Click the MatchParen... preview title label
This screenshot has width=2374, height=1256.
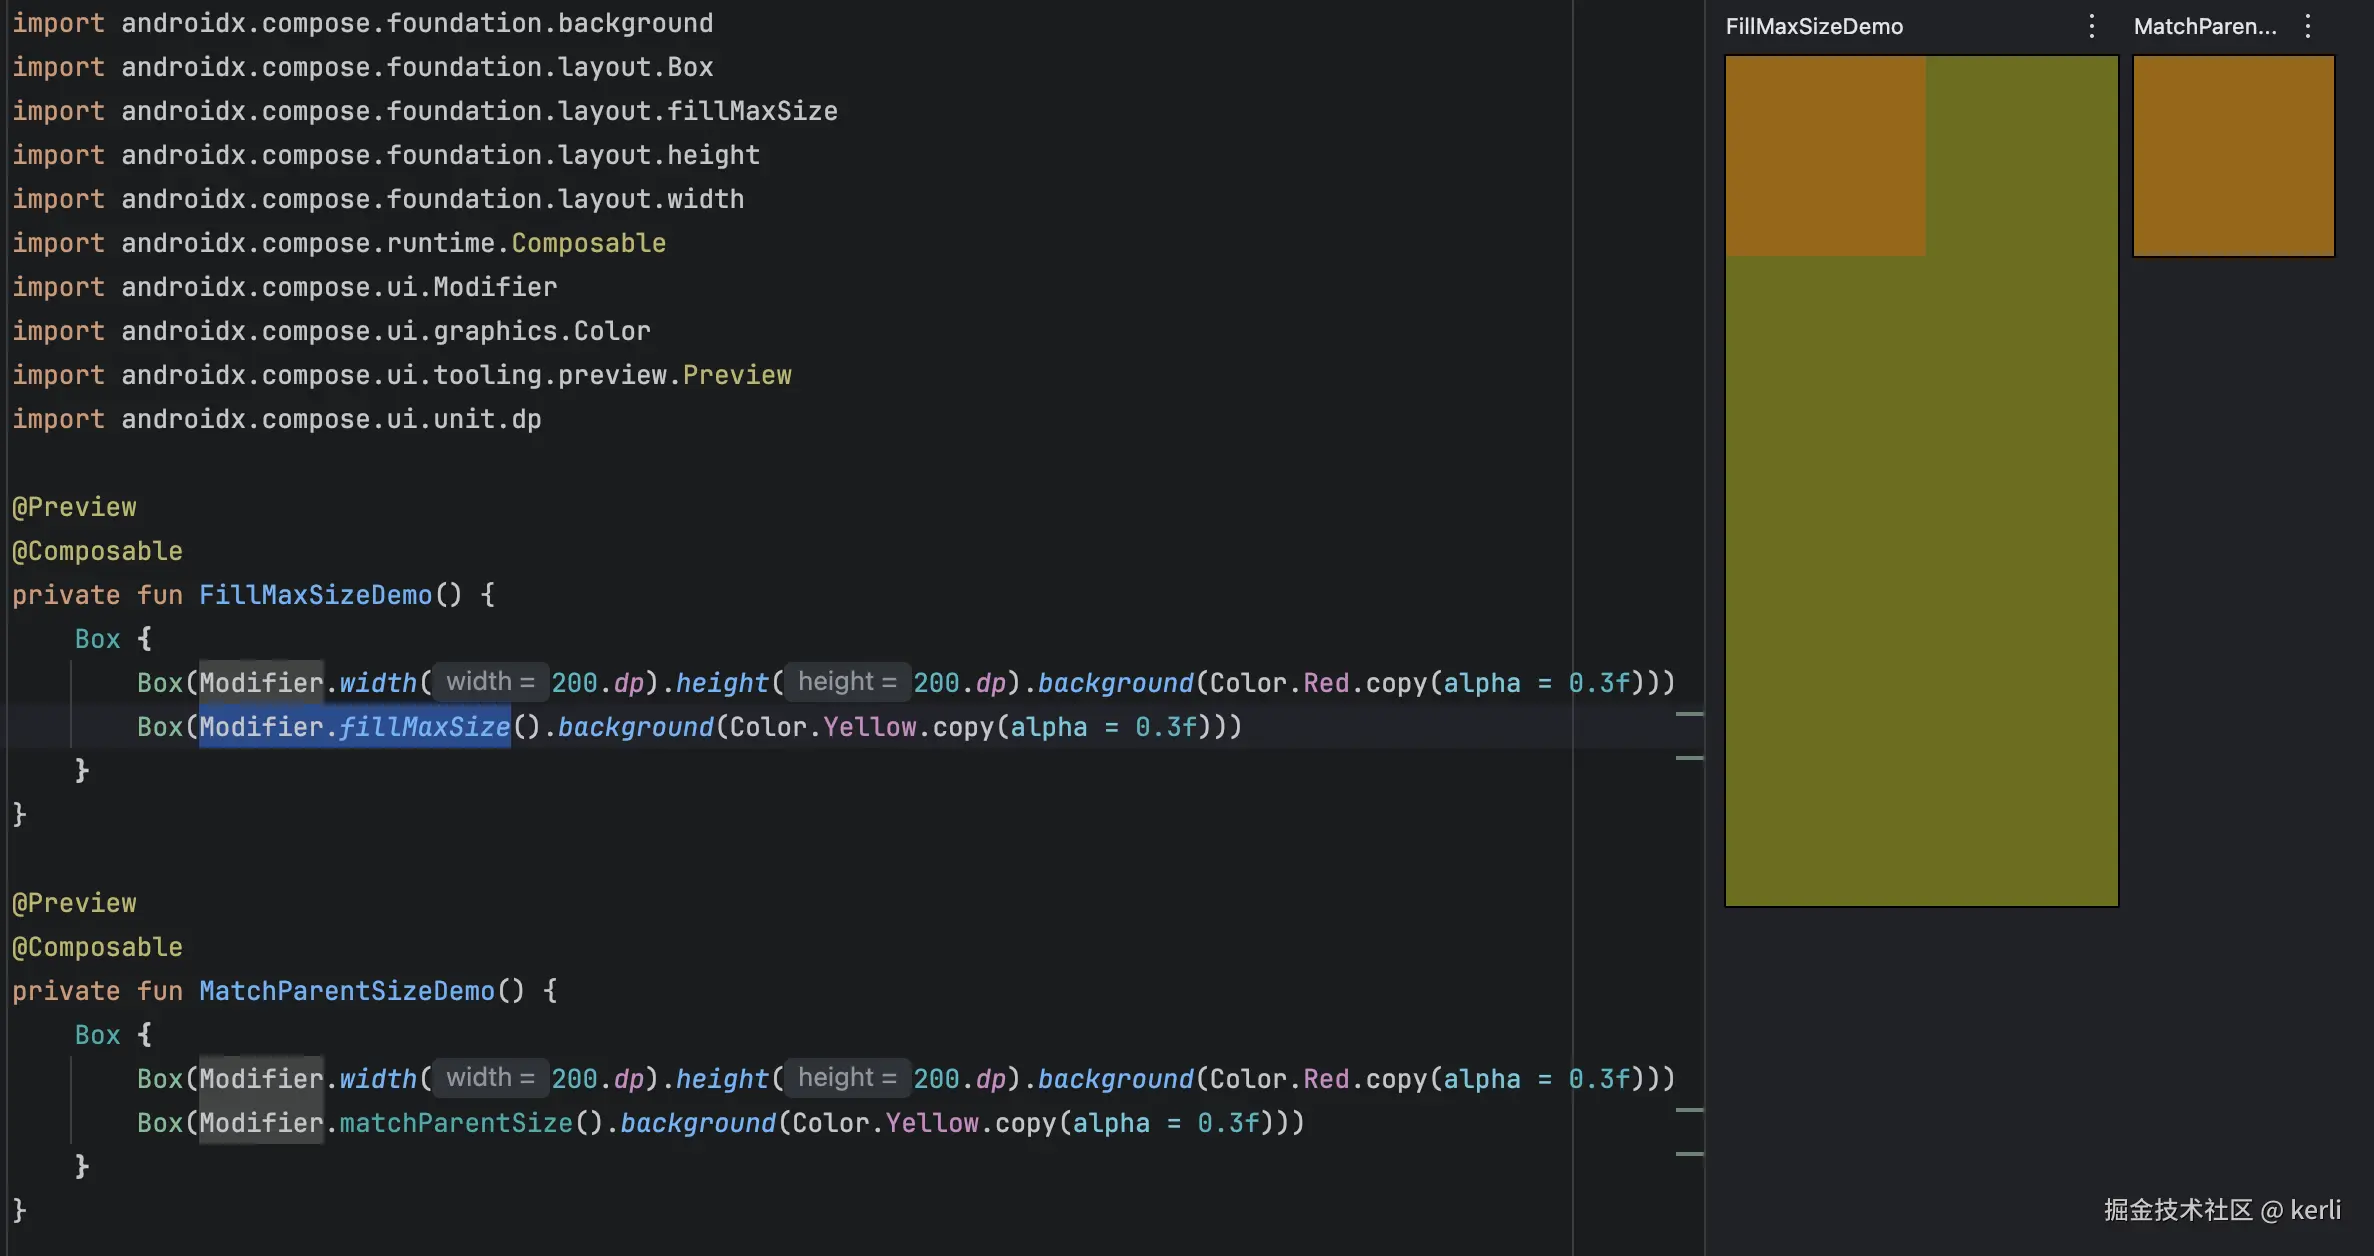[x=2204, y=26]
